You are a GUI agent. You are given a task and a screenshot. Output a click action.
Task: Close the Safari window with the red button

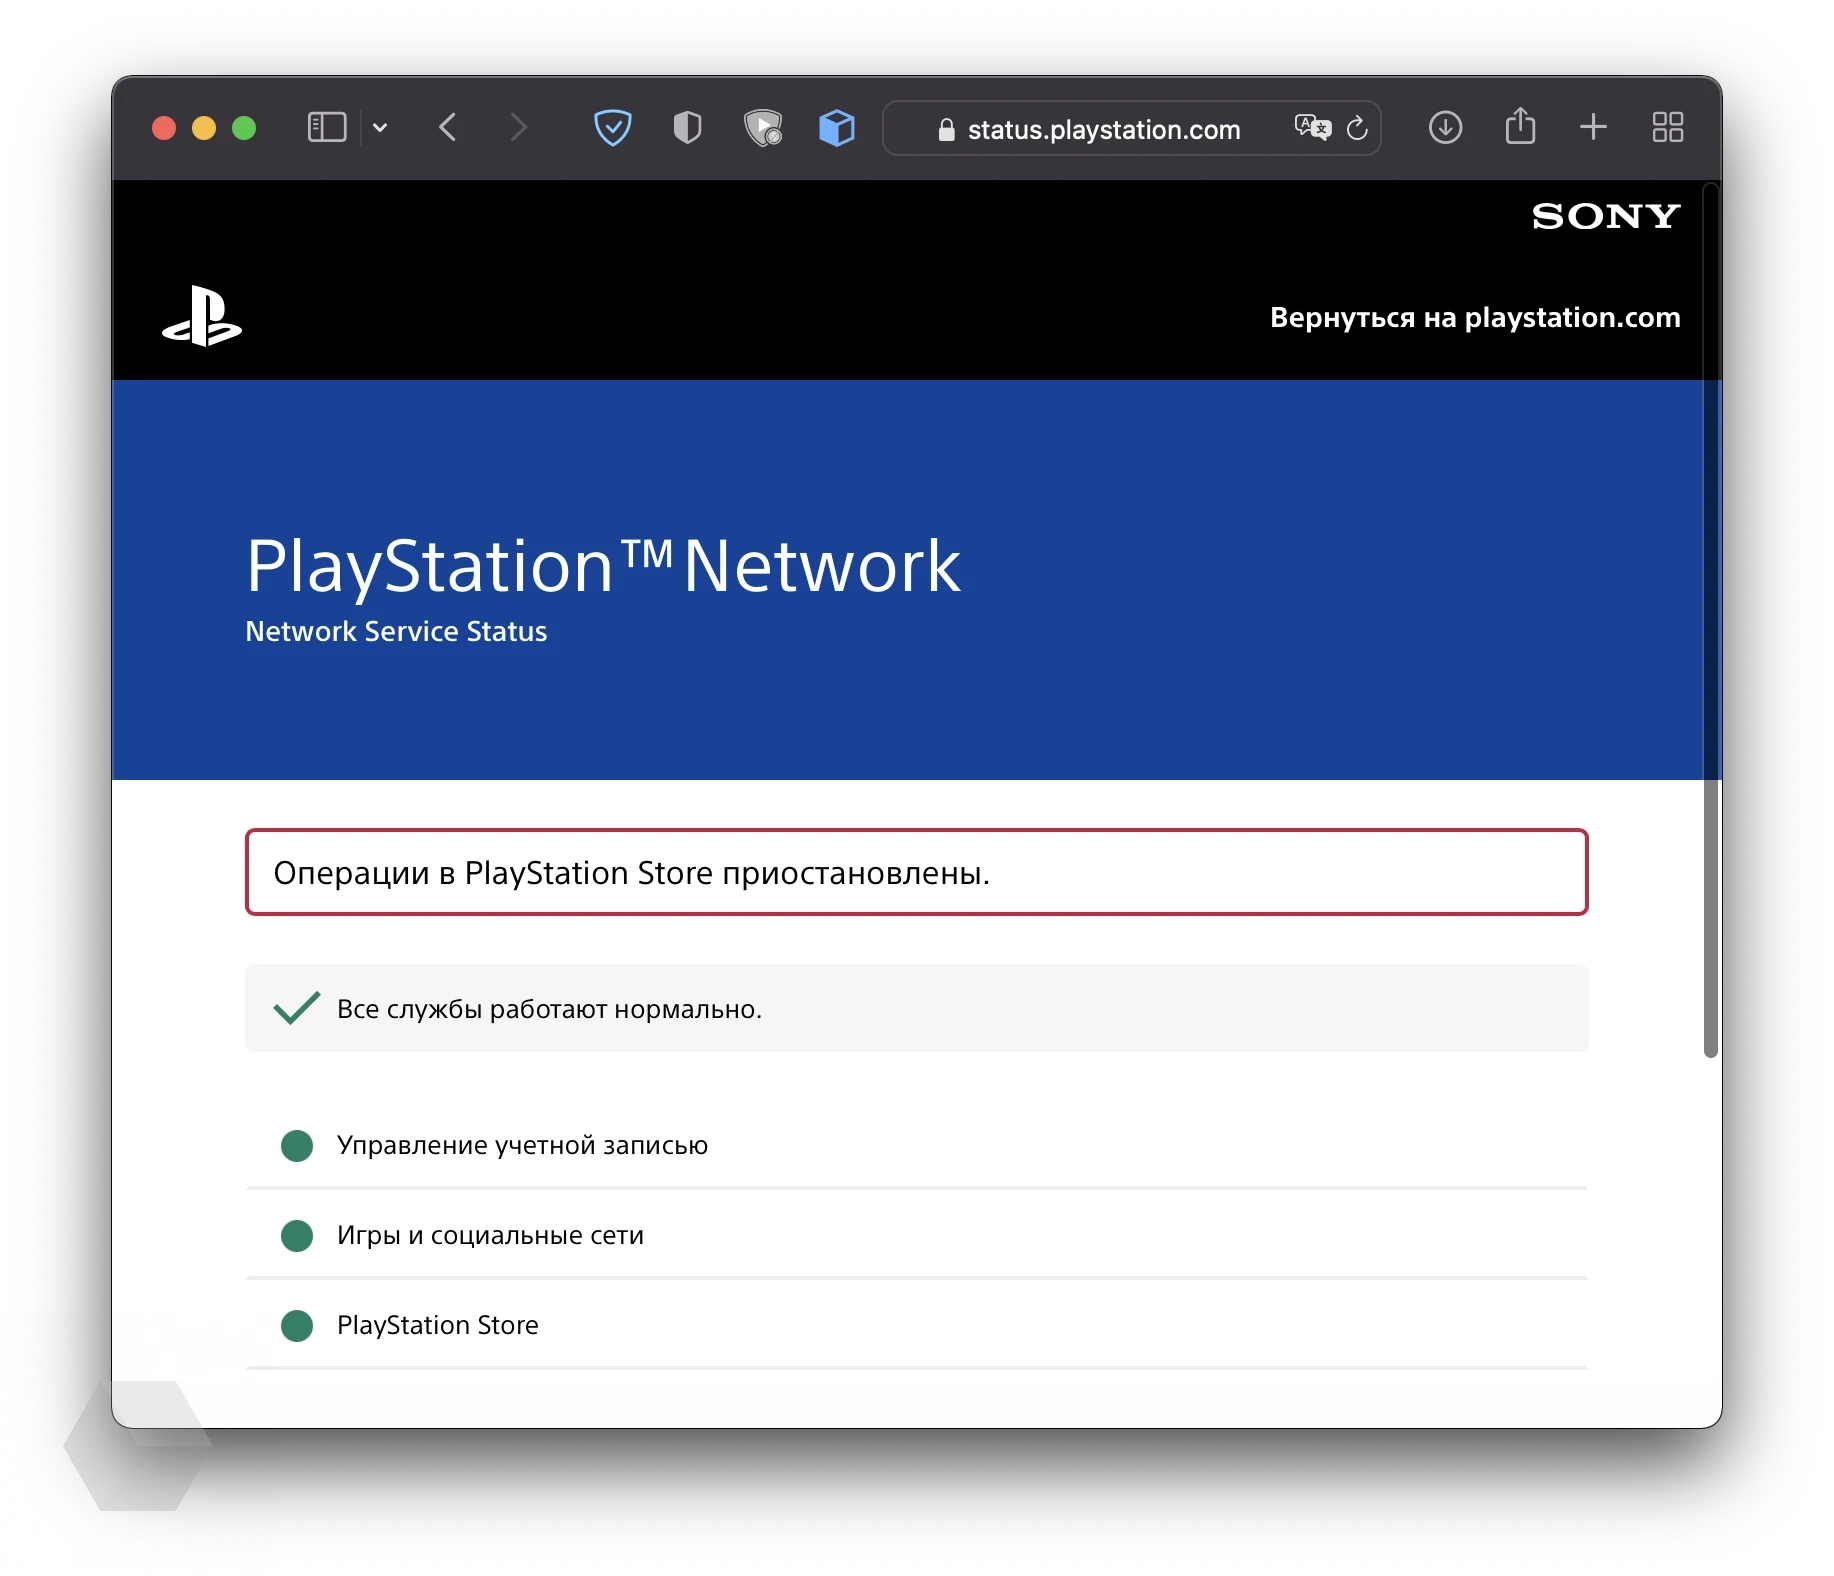tap(164, 128)
